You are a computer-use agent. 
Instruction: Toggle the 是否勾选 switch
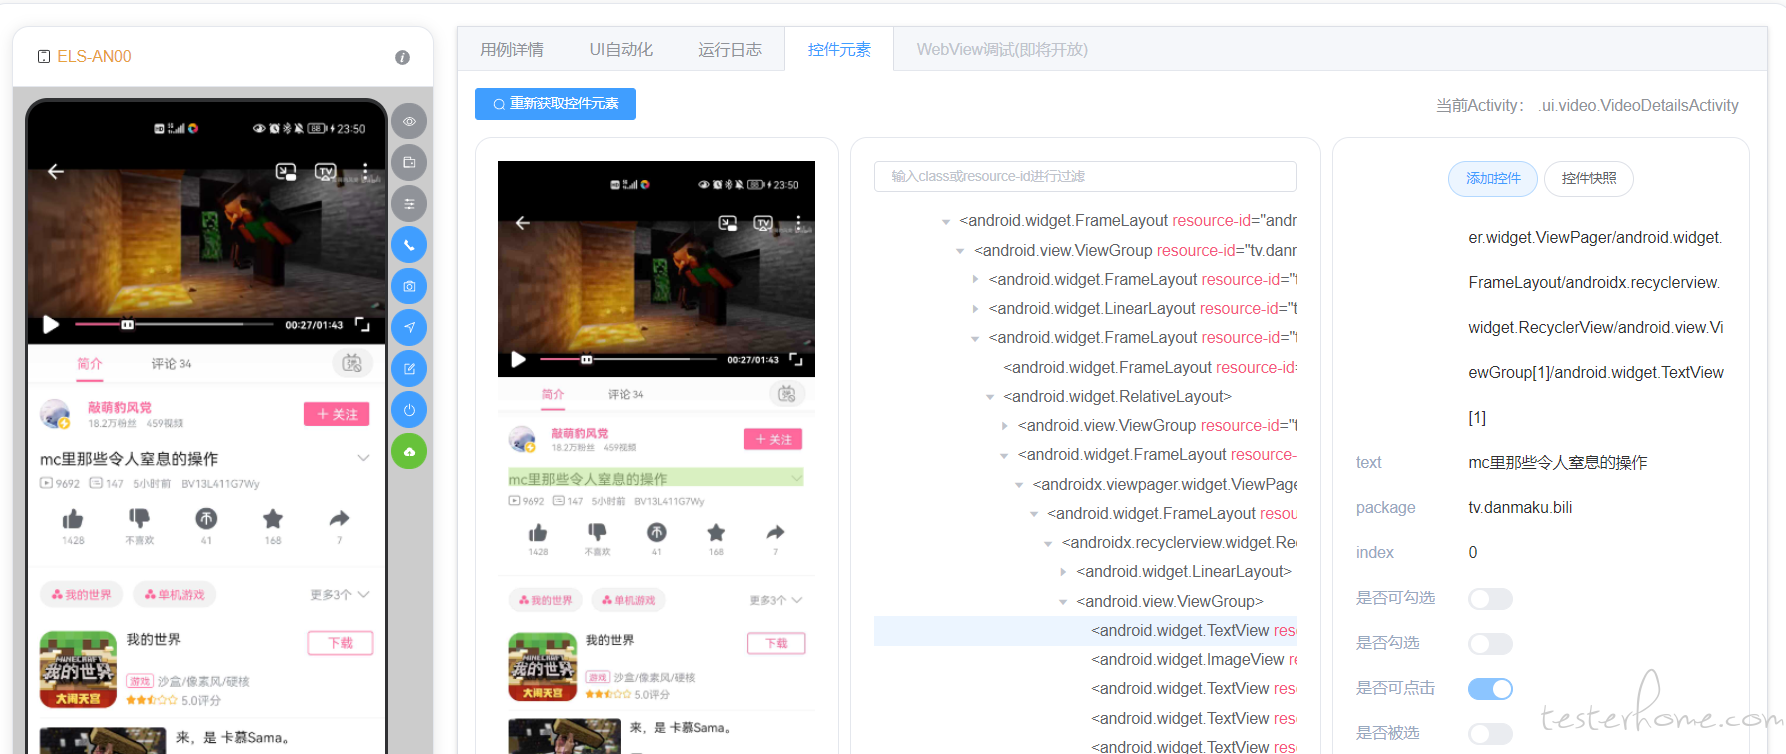click(x=1490, y=644)
